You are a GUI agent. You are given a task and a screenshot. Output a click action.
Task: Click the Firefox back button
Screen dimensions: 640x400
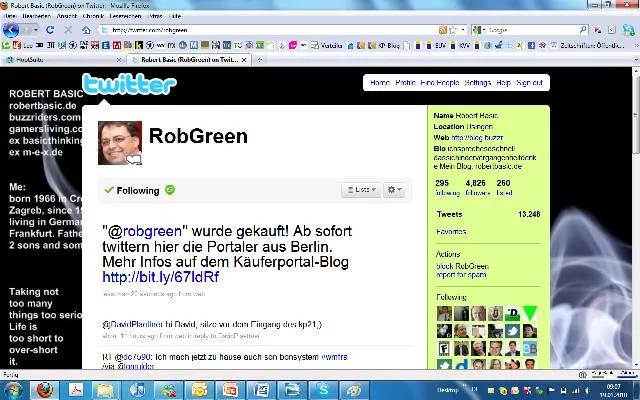tap(11, 30)
